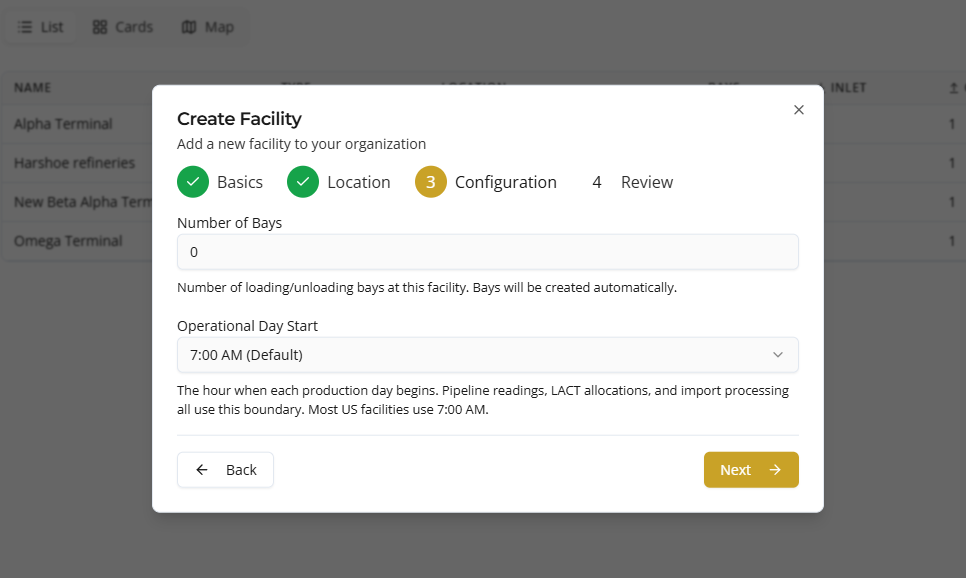Click the Create Facility dialog title
The height and width of the screenshot is (578, 966).
coord(239,118)
